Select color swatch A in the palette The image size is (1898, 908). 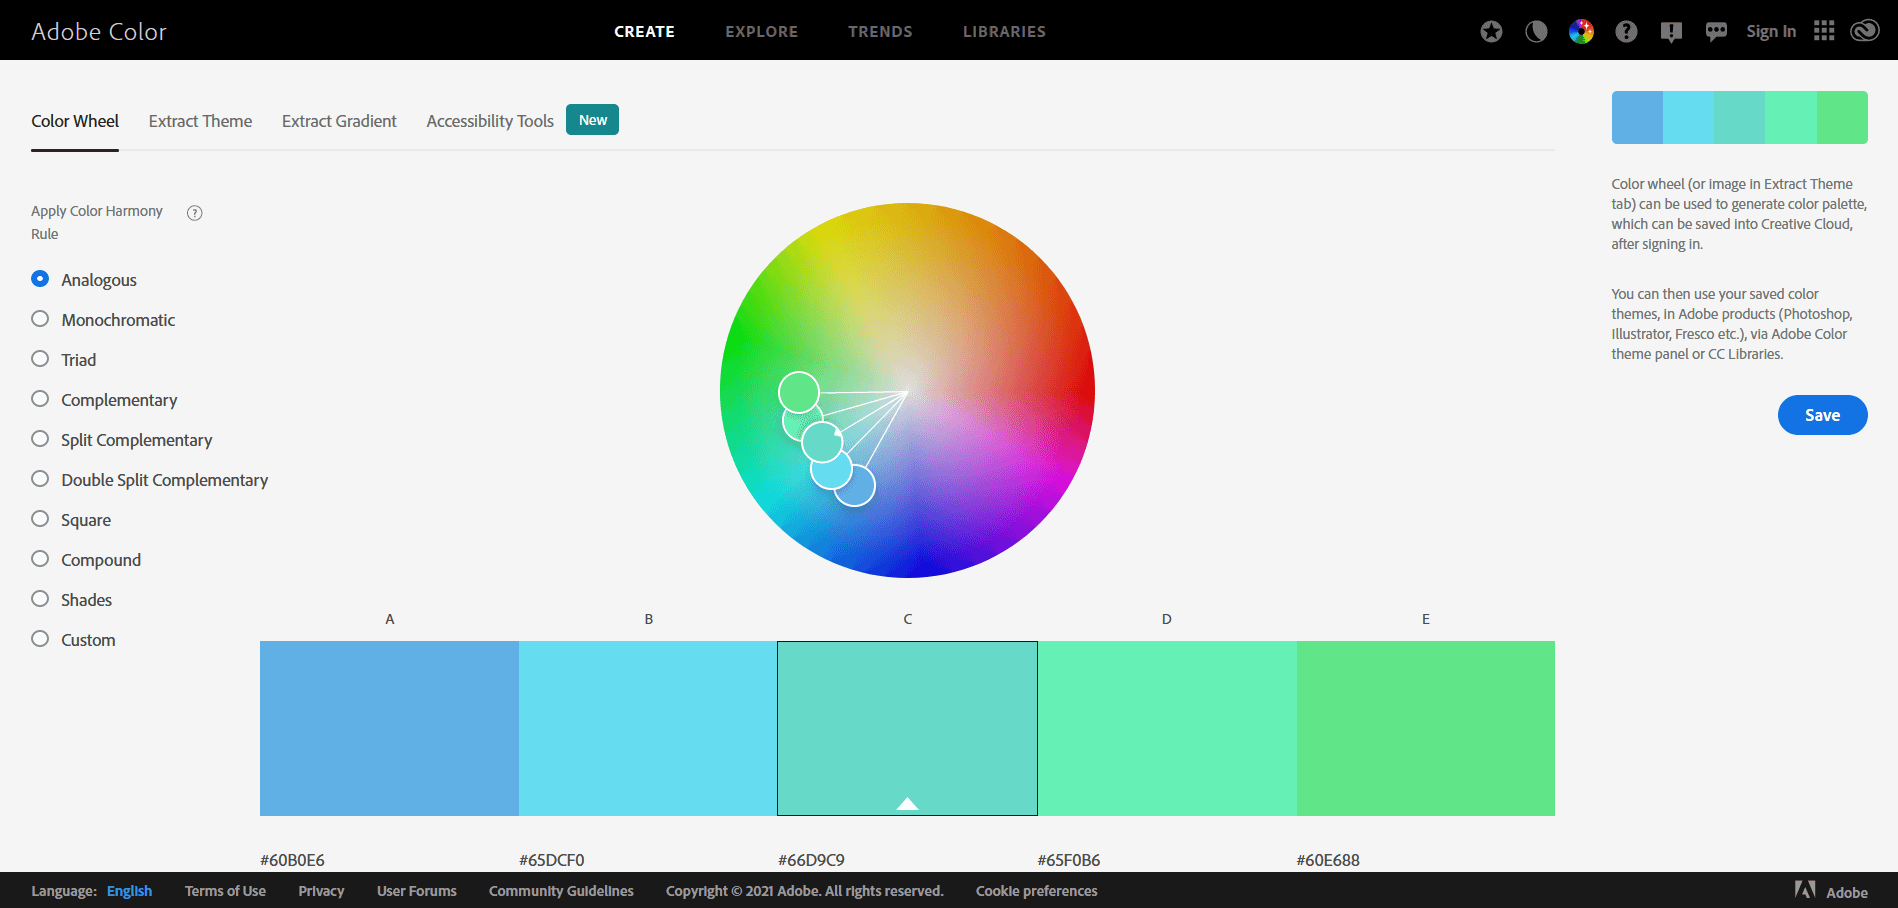[x=389, y=728]
